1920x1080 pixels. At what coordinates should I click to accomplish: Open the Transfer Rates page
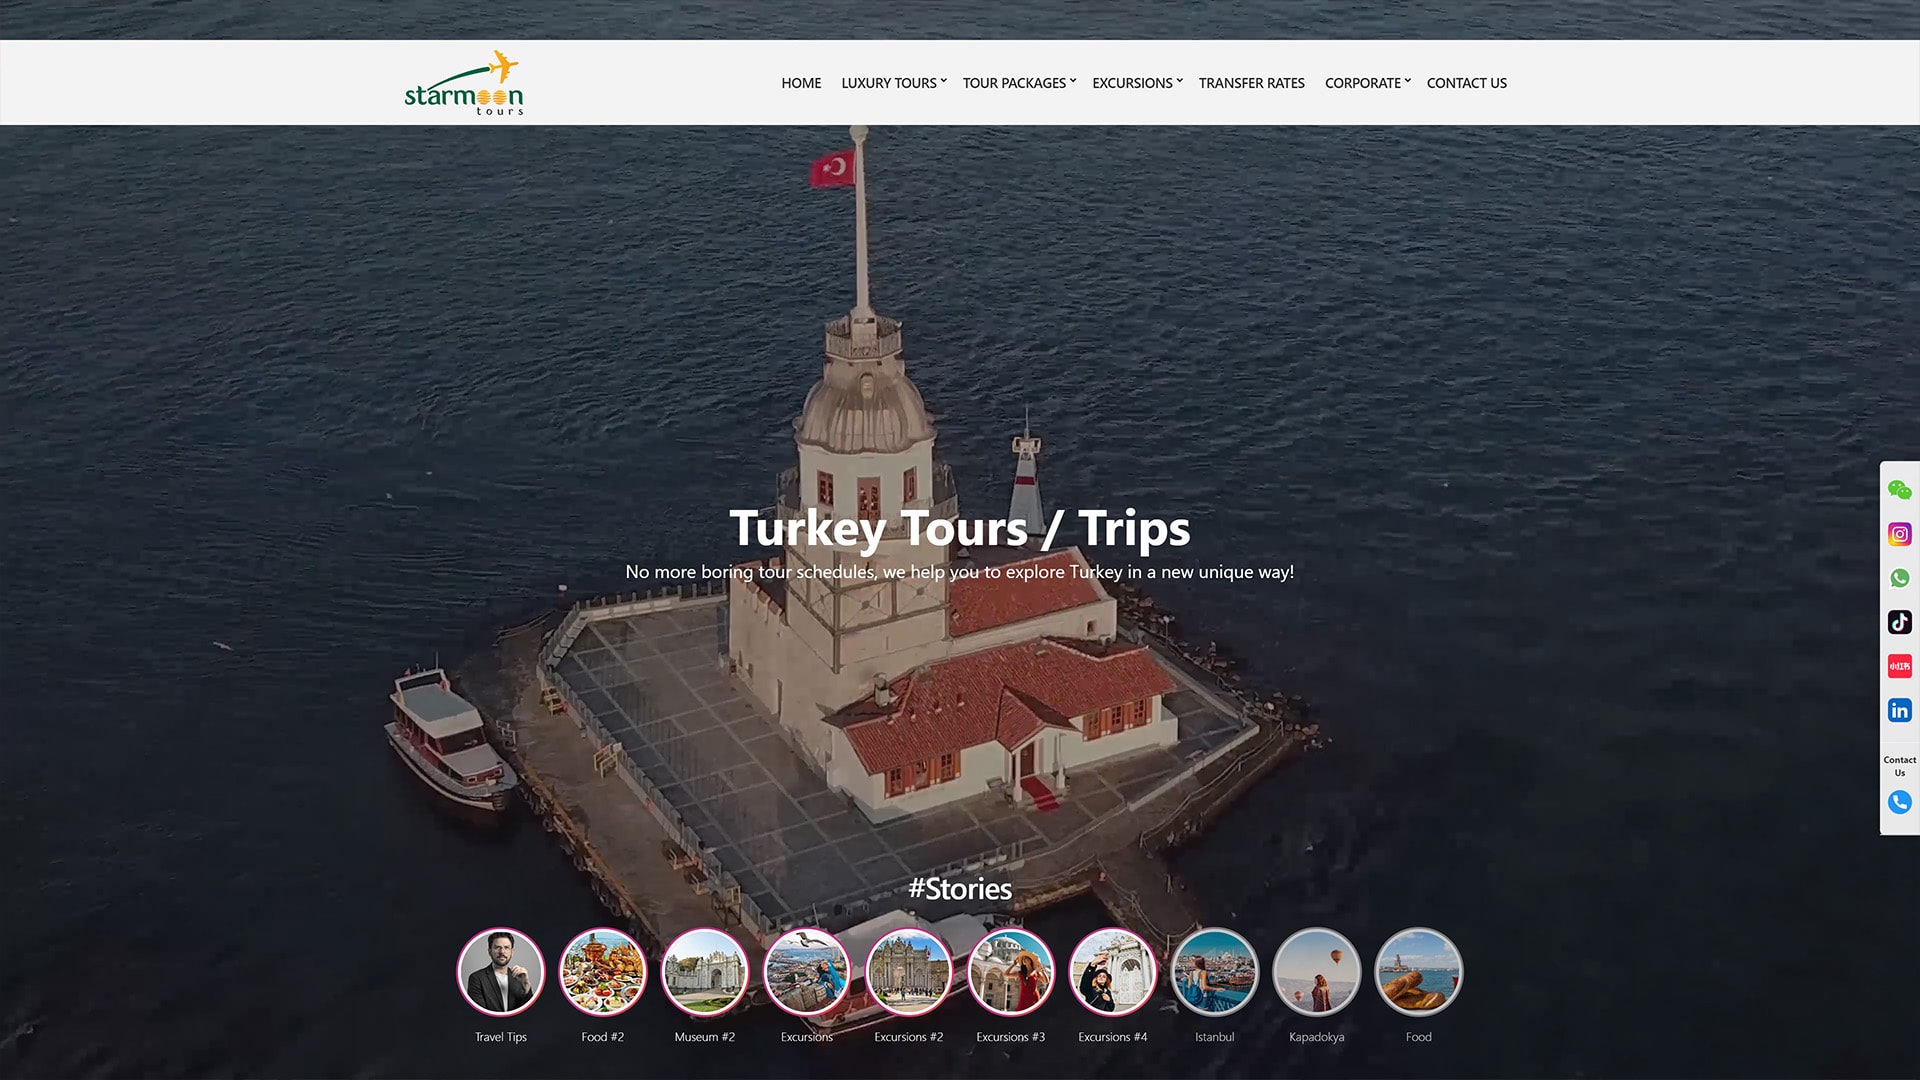point(1251,83)
